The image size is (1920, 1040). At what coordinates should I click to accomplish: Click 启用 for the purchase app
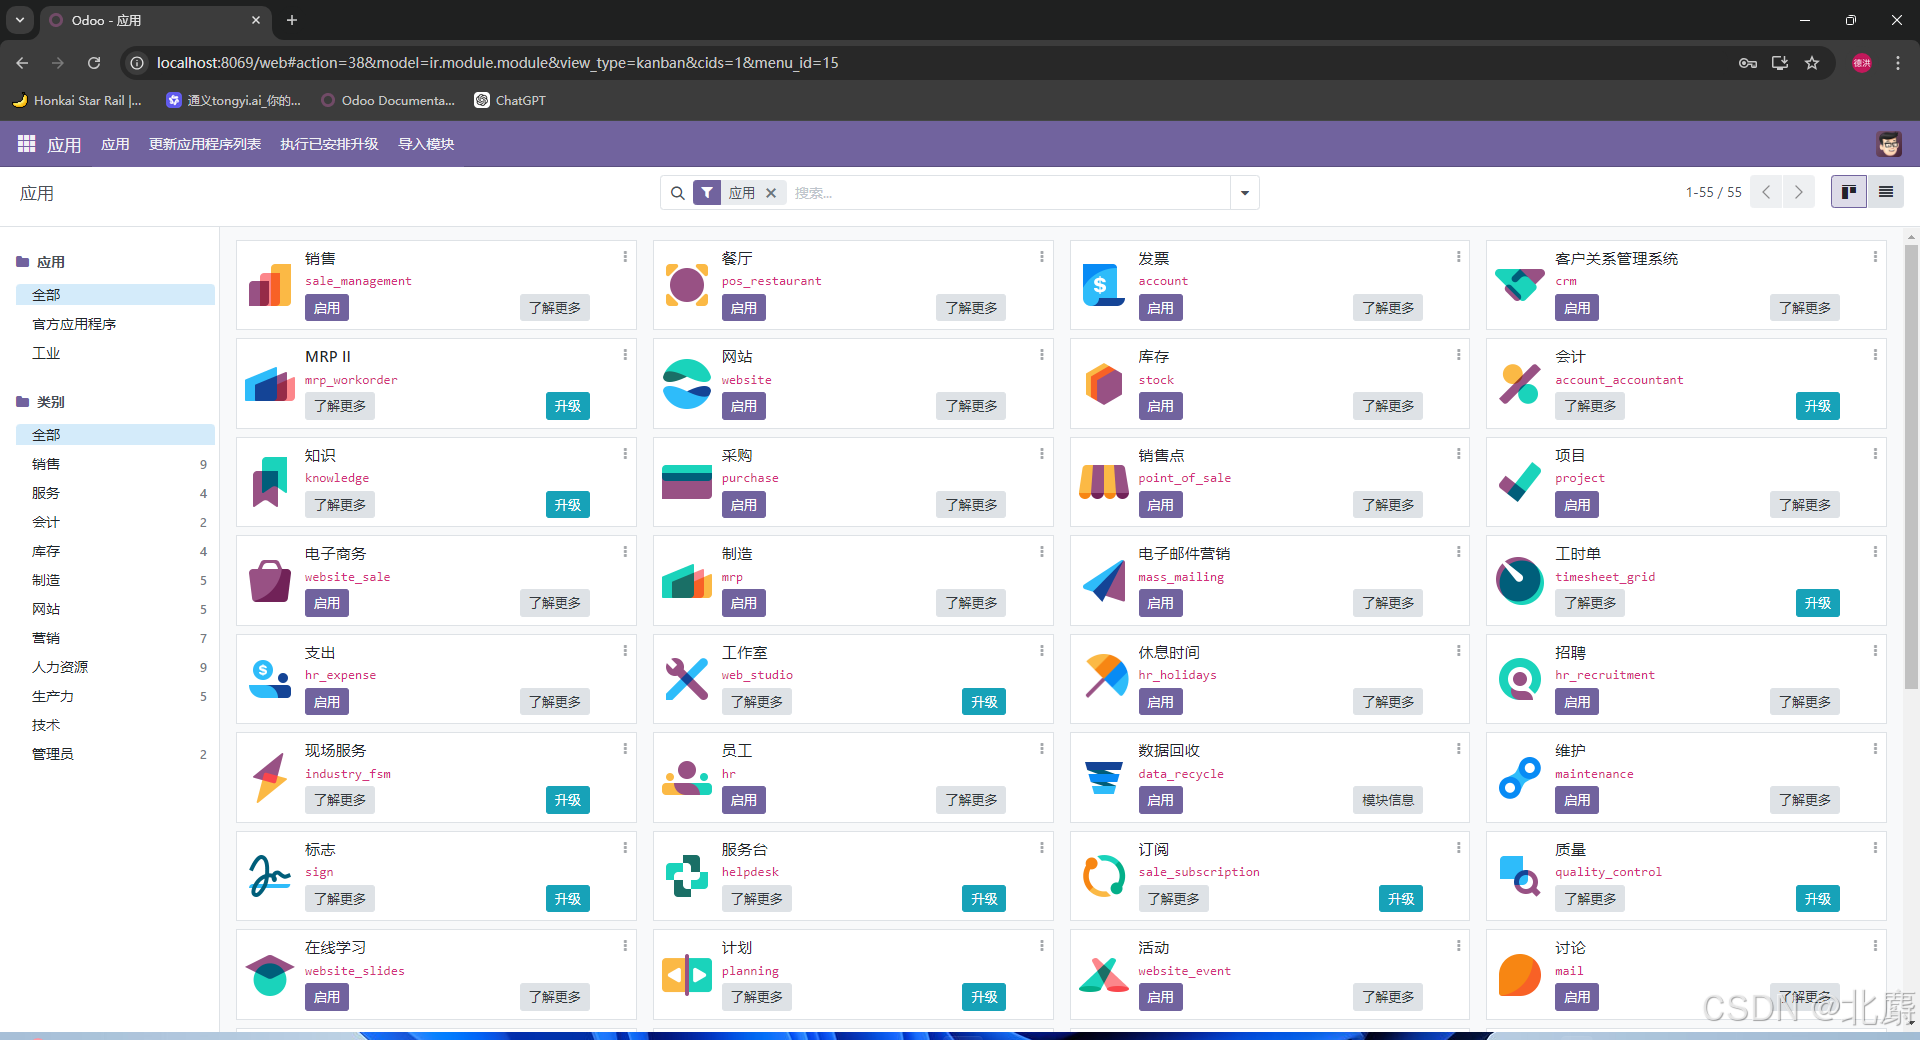744,505
